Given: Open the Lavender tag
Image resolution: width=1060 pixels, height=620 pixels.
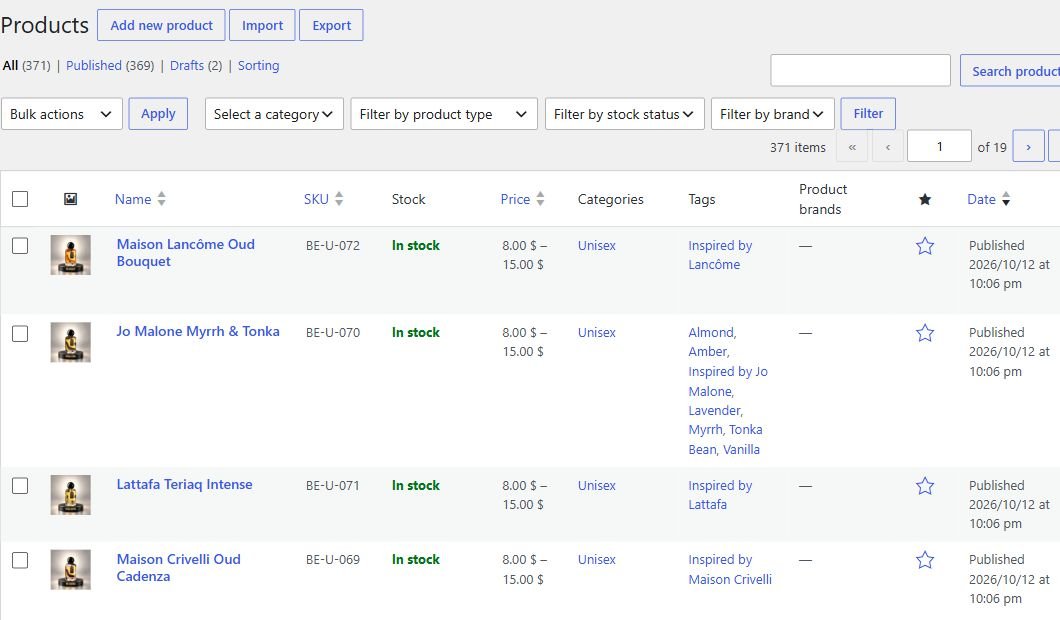Looking at the screenshot, I should 714,410.
